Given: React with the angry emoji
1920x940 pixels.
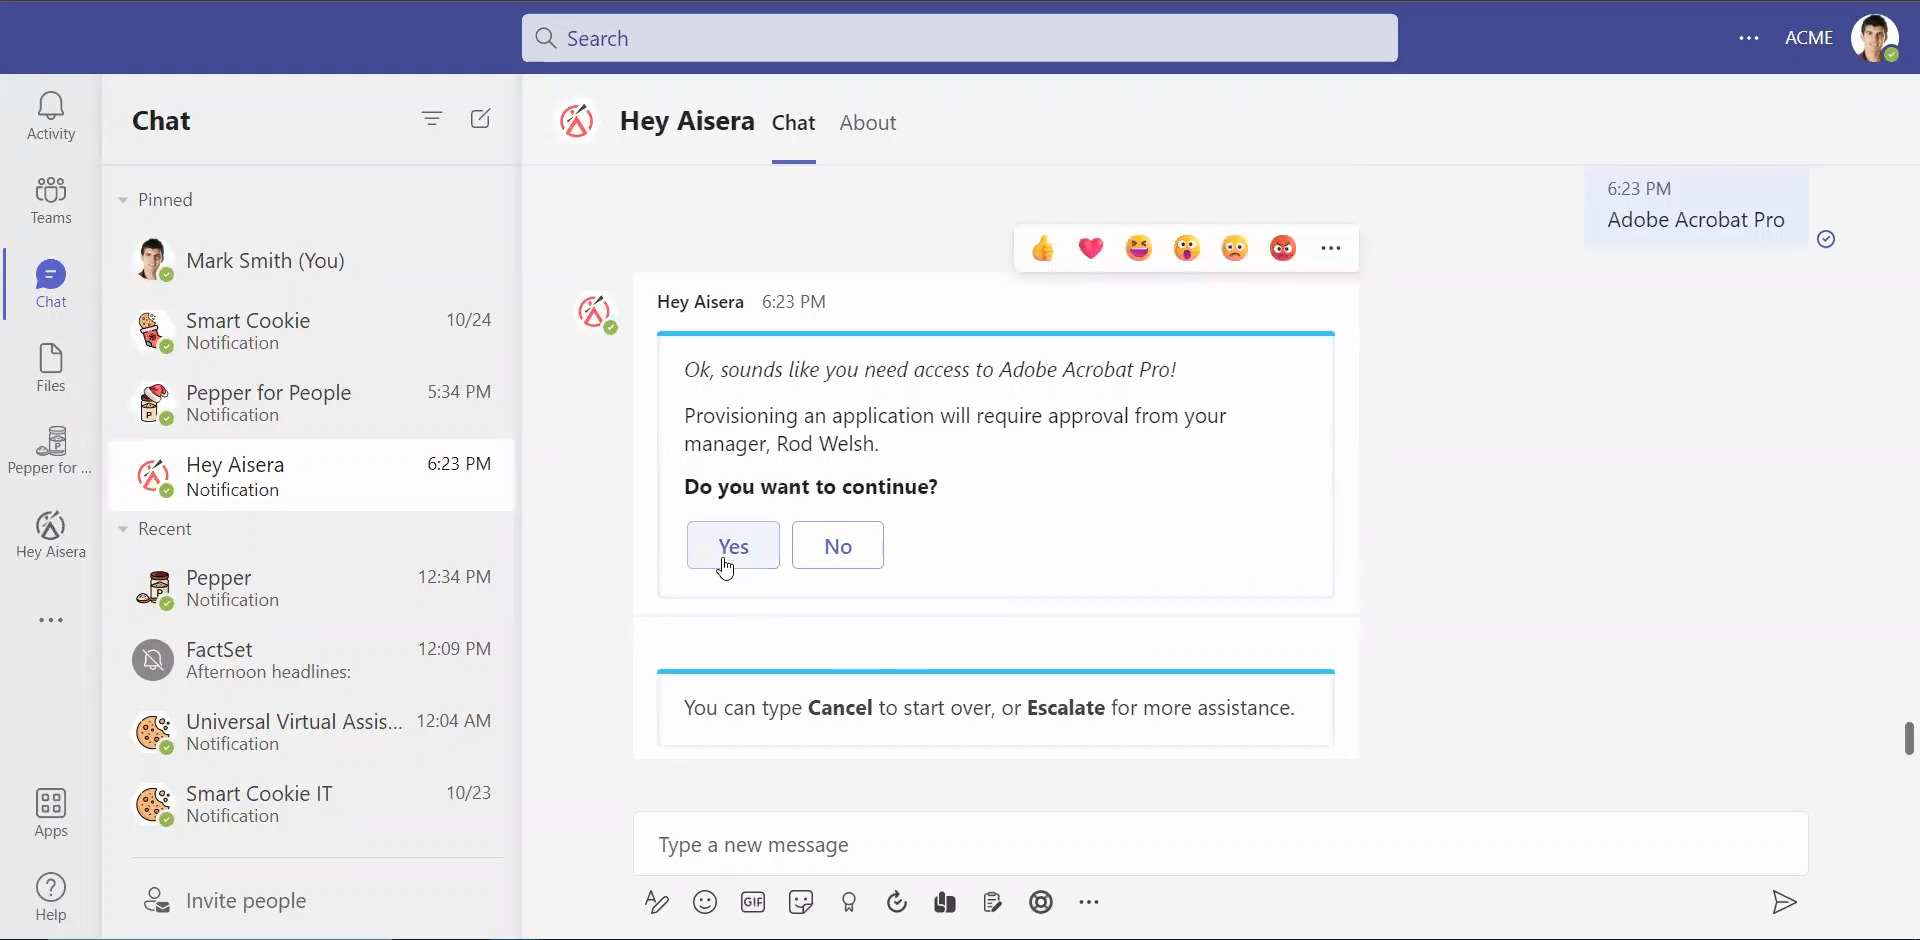Looking at the screenshot, I should point(1283,248).
